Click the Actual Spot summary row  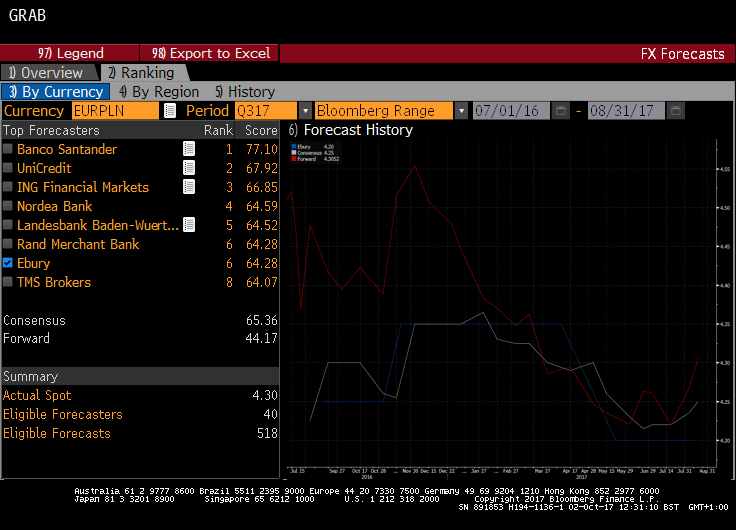(x=140, y=395)
